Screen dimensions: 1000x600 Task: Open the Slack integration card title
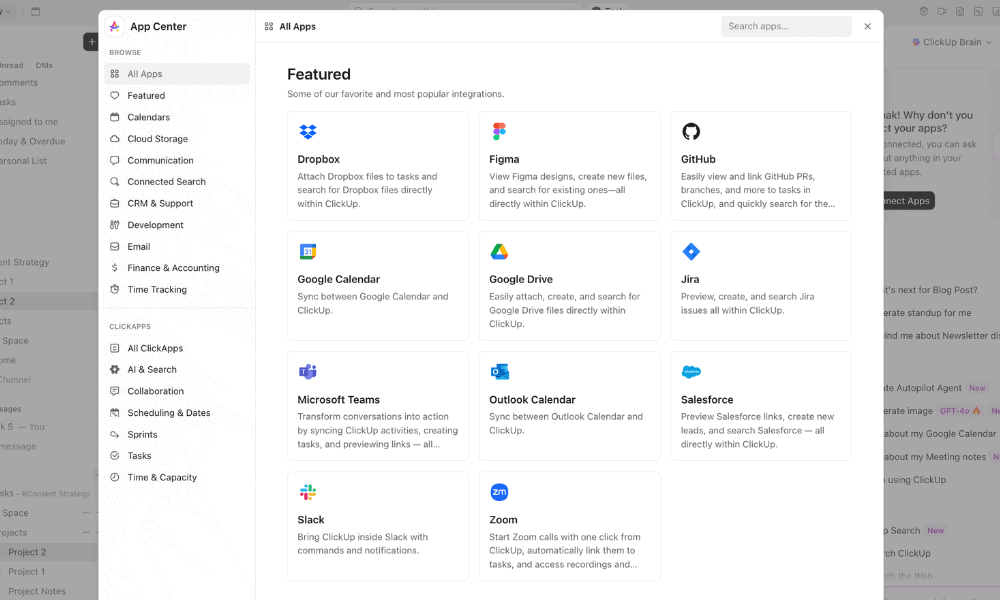pyautogui.click(x=311, y=520)
